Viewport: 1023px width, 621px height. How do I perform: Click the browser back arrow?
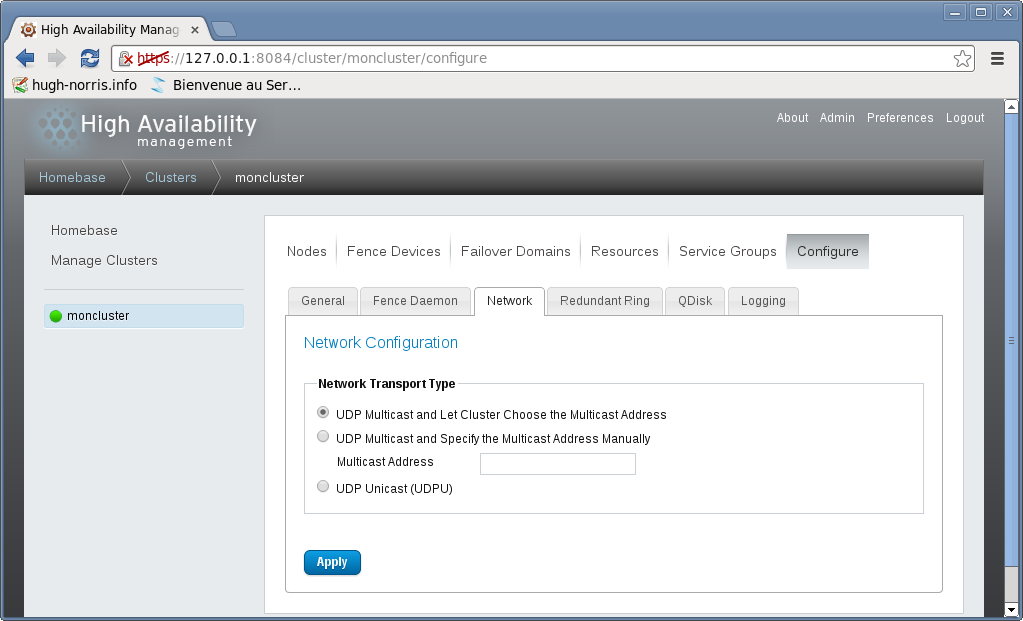point(25,58)
